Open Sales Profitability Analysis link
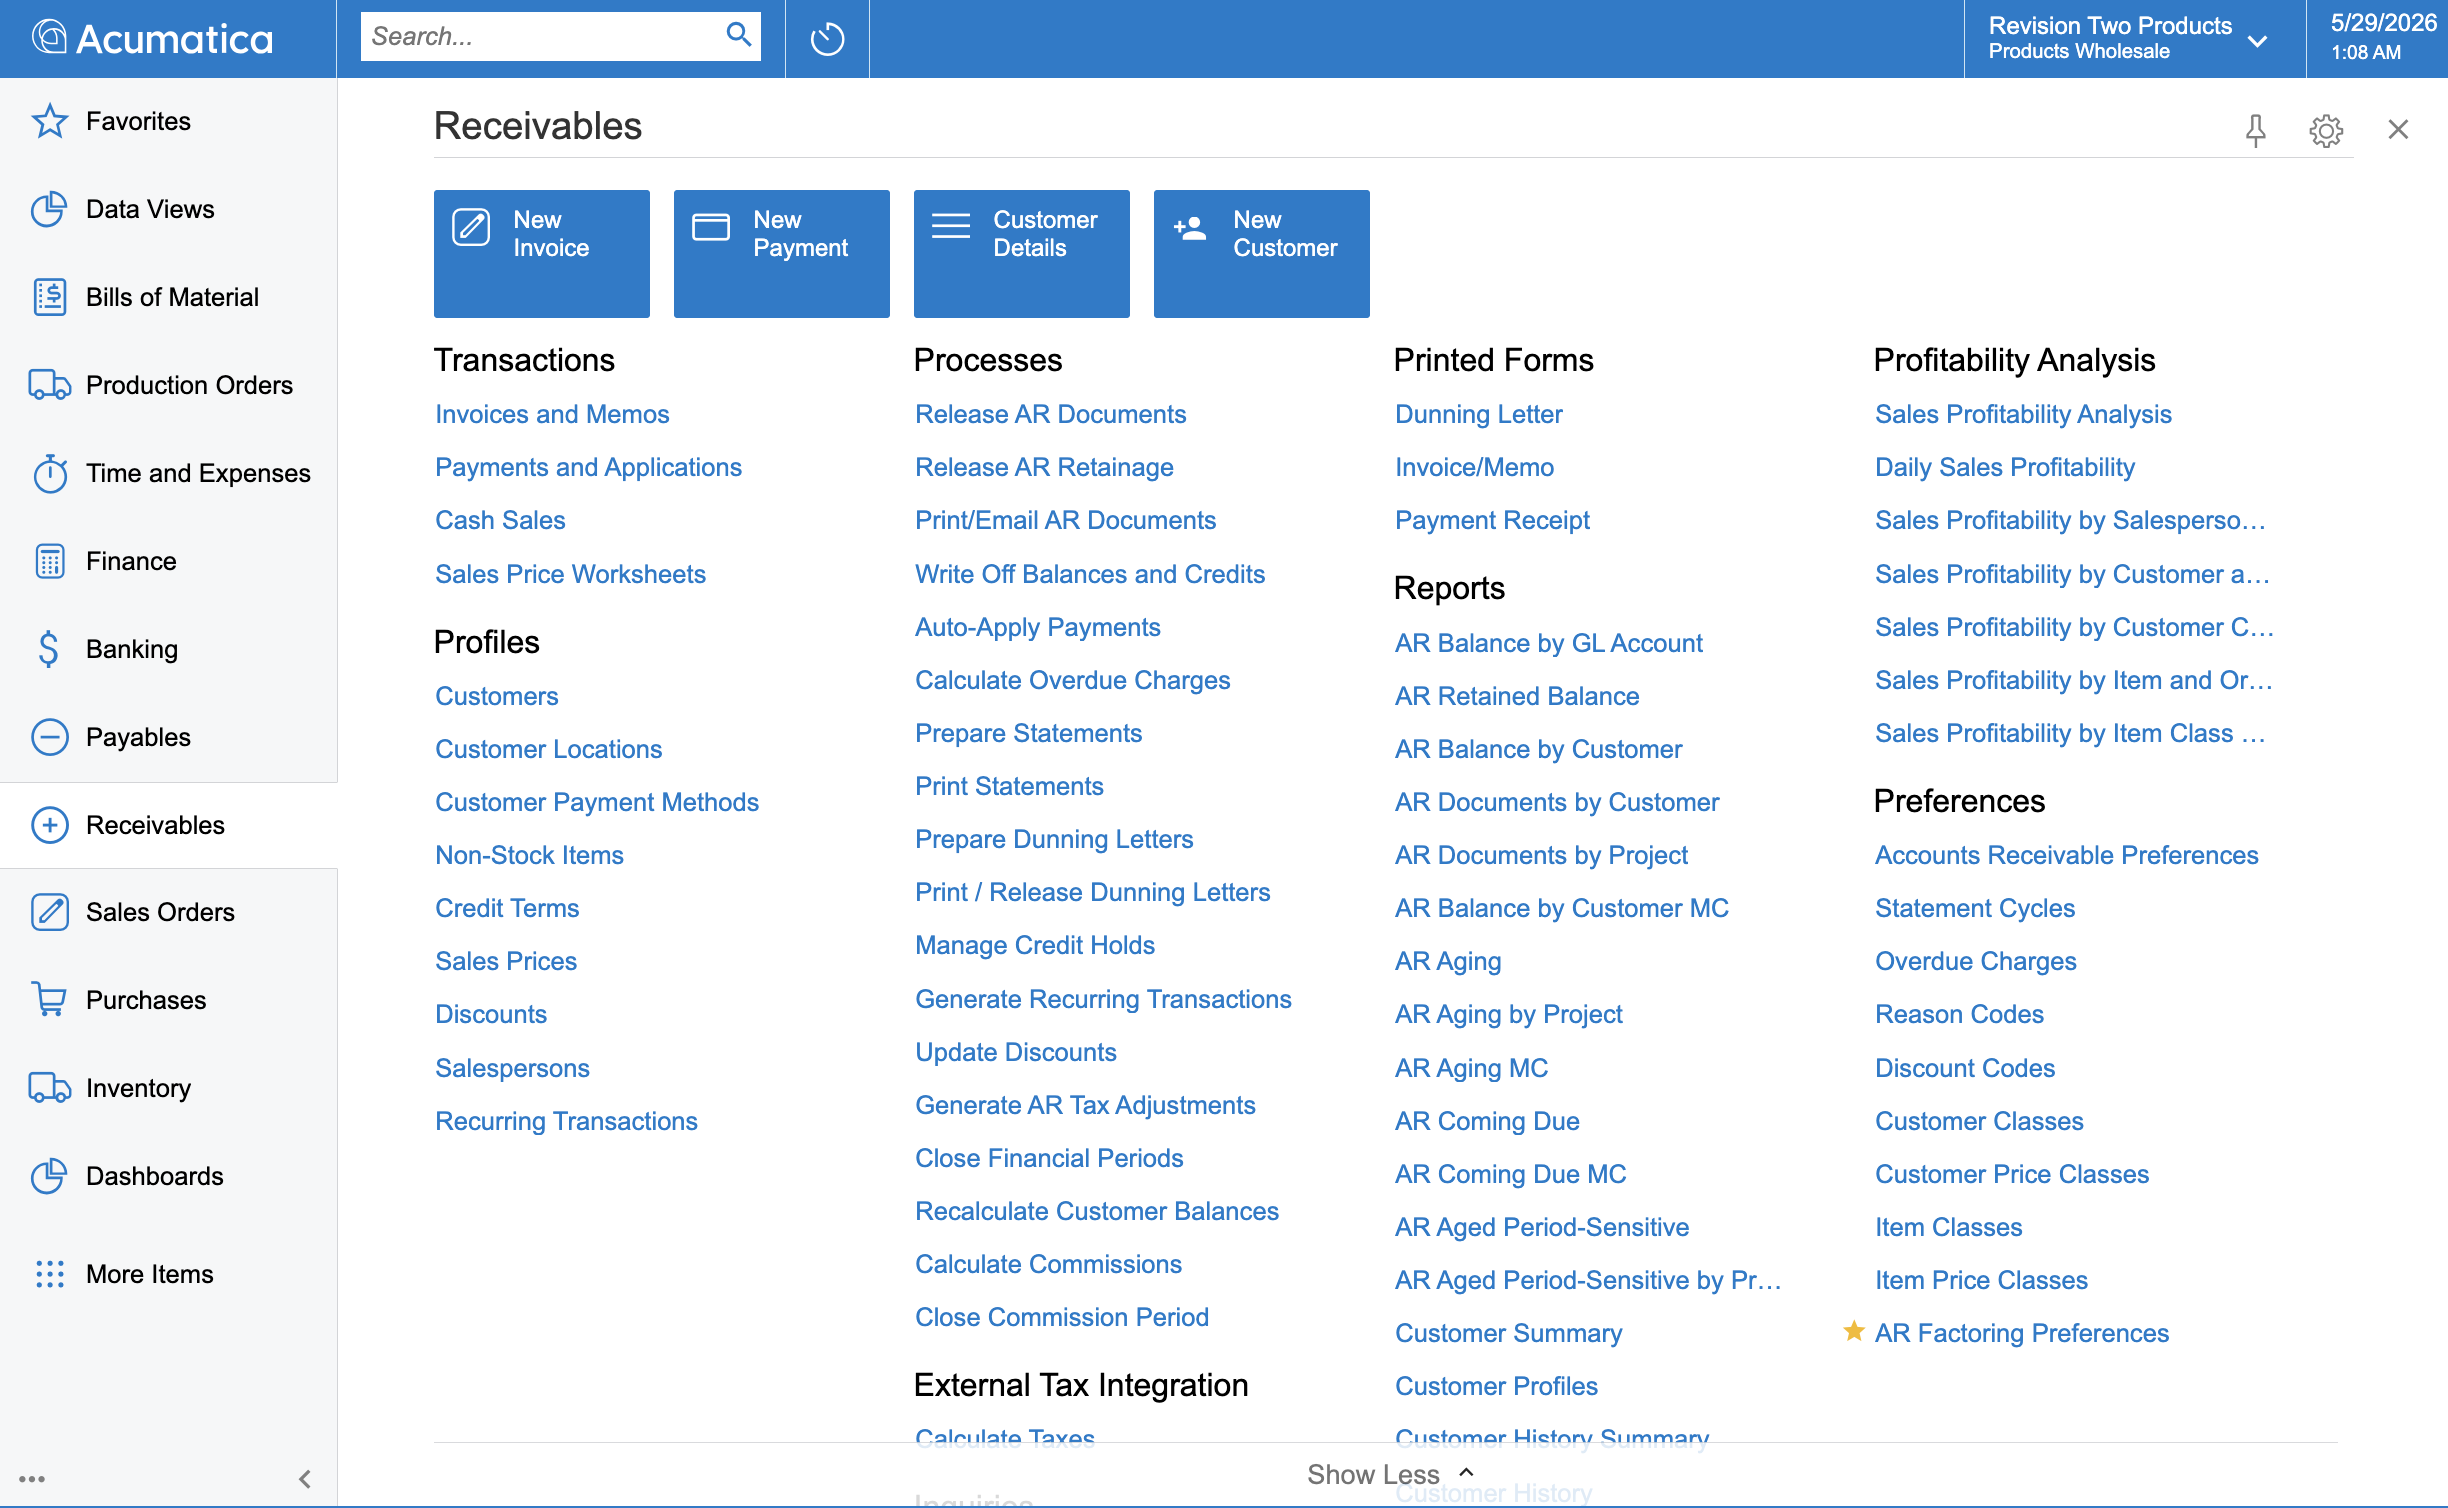Viewport: 2448px width, 1508px height. click(2023, 414)
